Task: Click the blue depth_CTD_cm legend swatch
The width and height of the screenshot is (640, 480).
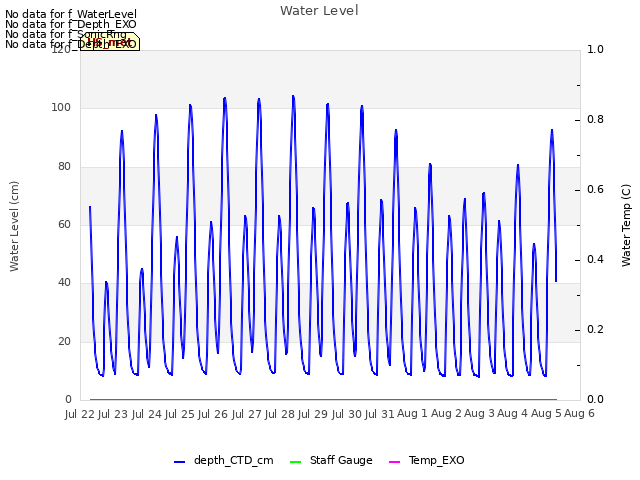Action: point(179,462)
